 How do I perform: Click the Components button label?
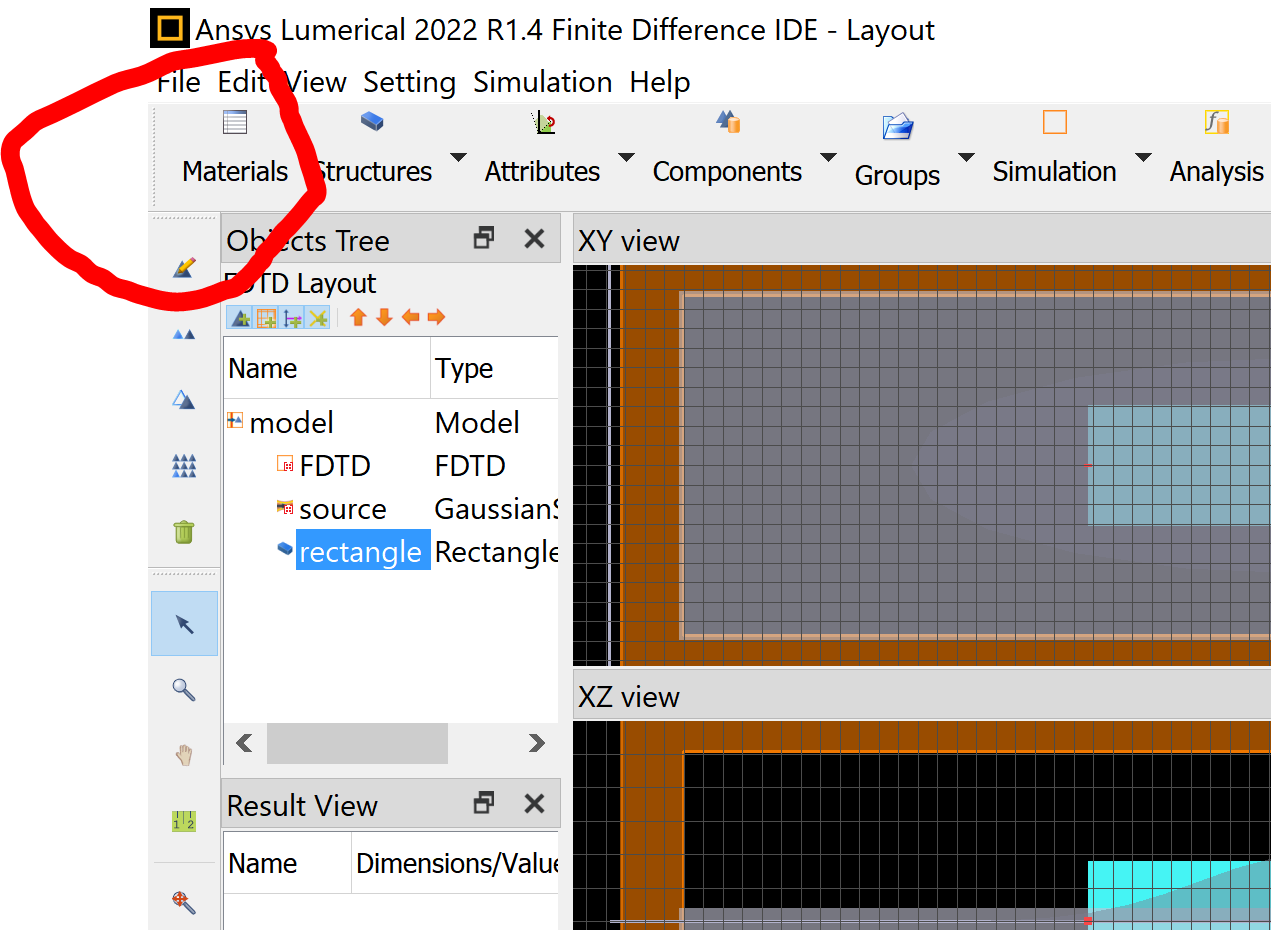(728, 172)
